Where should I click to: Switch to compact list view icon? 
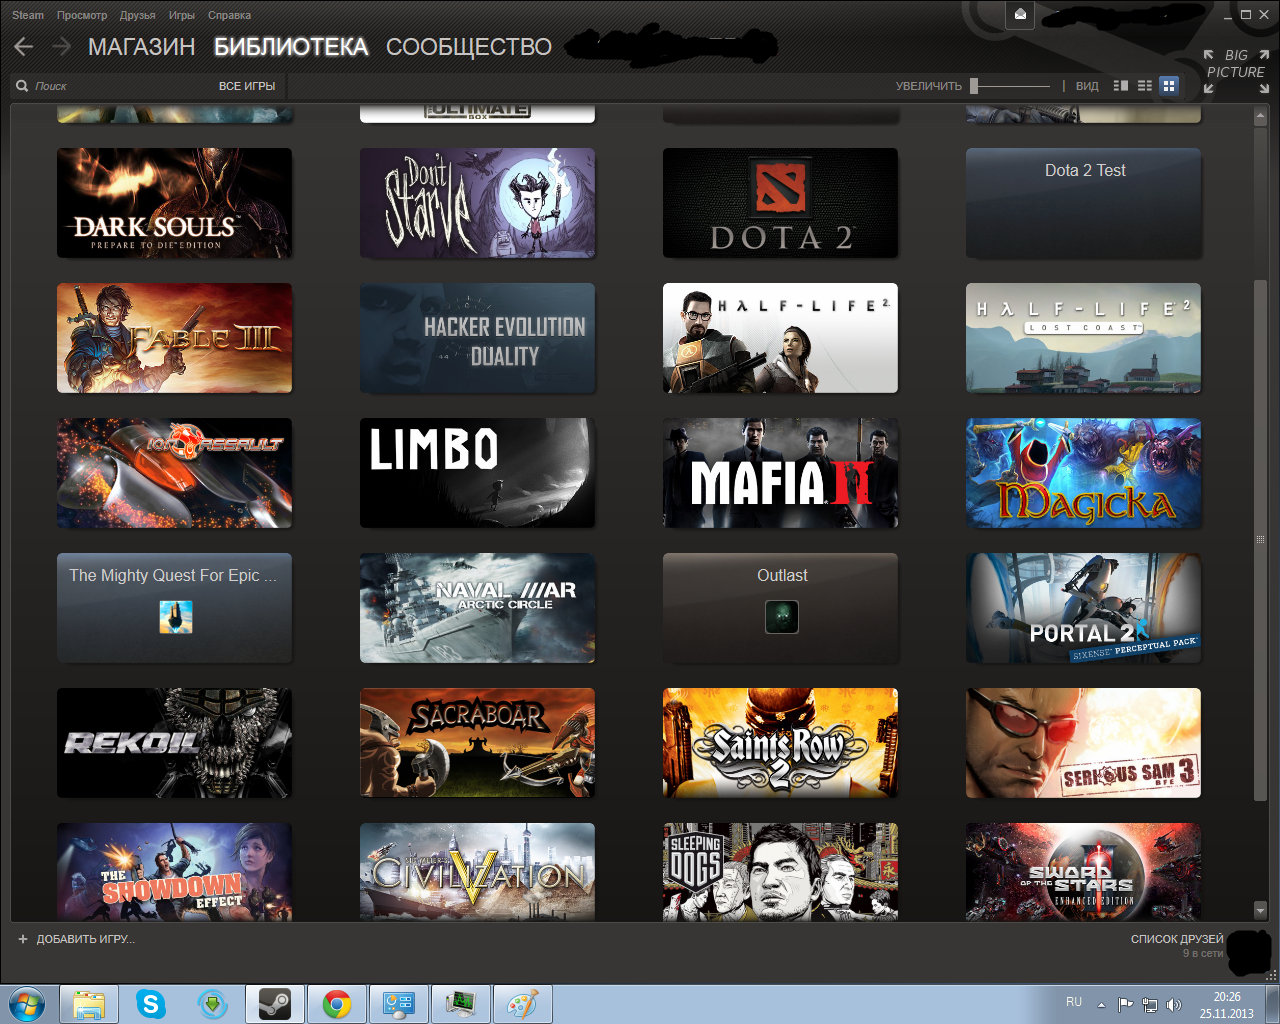(1145, 86)
